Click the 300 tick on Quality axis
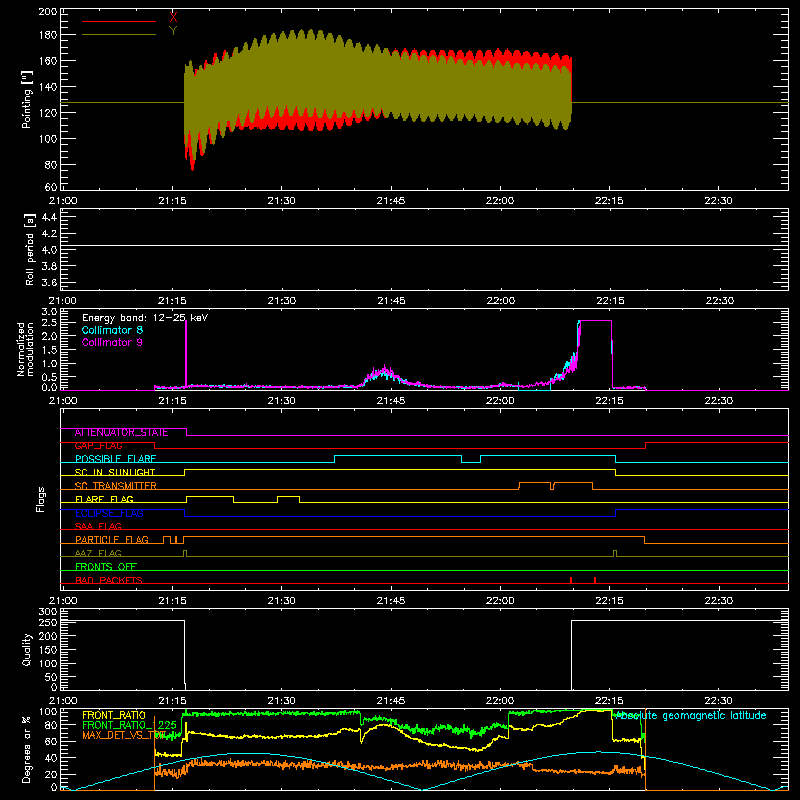 coord(47,611)
